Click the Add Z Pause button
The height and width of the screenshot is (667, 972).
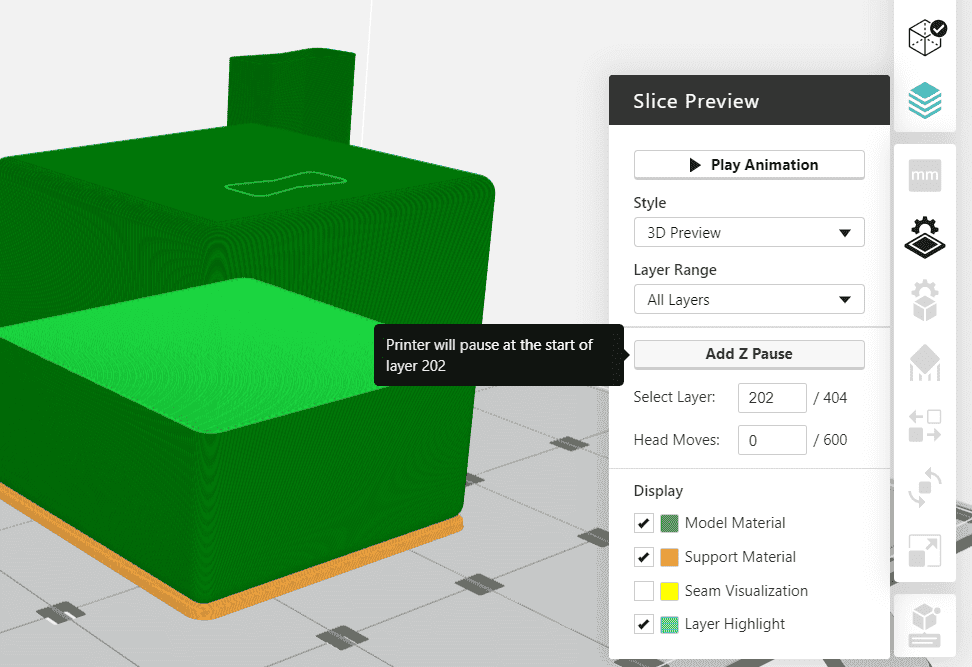click(x=749, y=354)
